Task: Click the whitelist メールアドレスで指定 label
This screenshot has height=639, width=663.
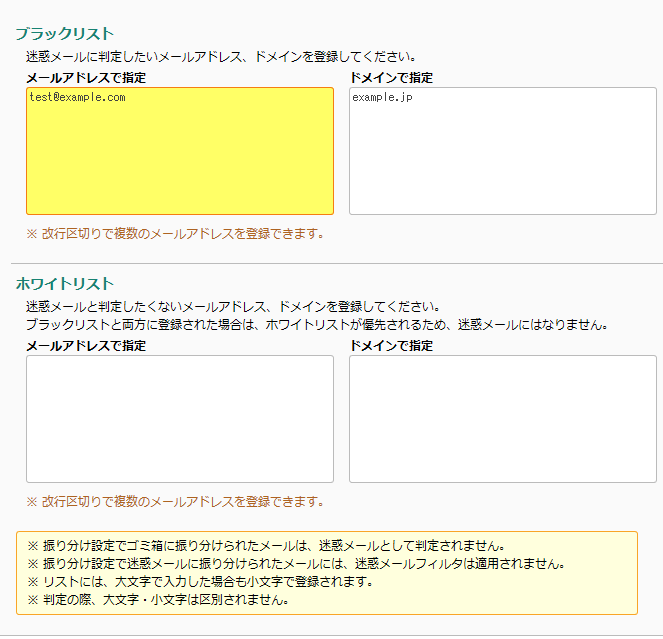Action: [86, 346]
